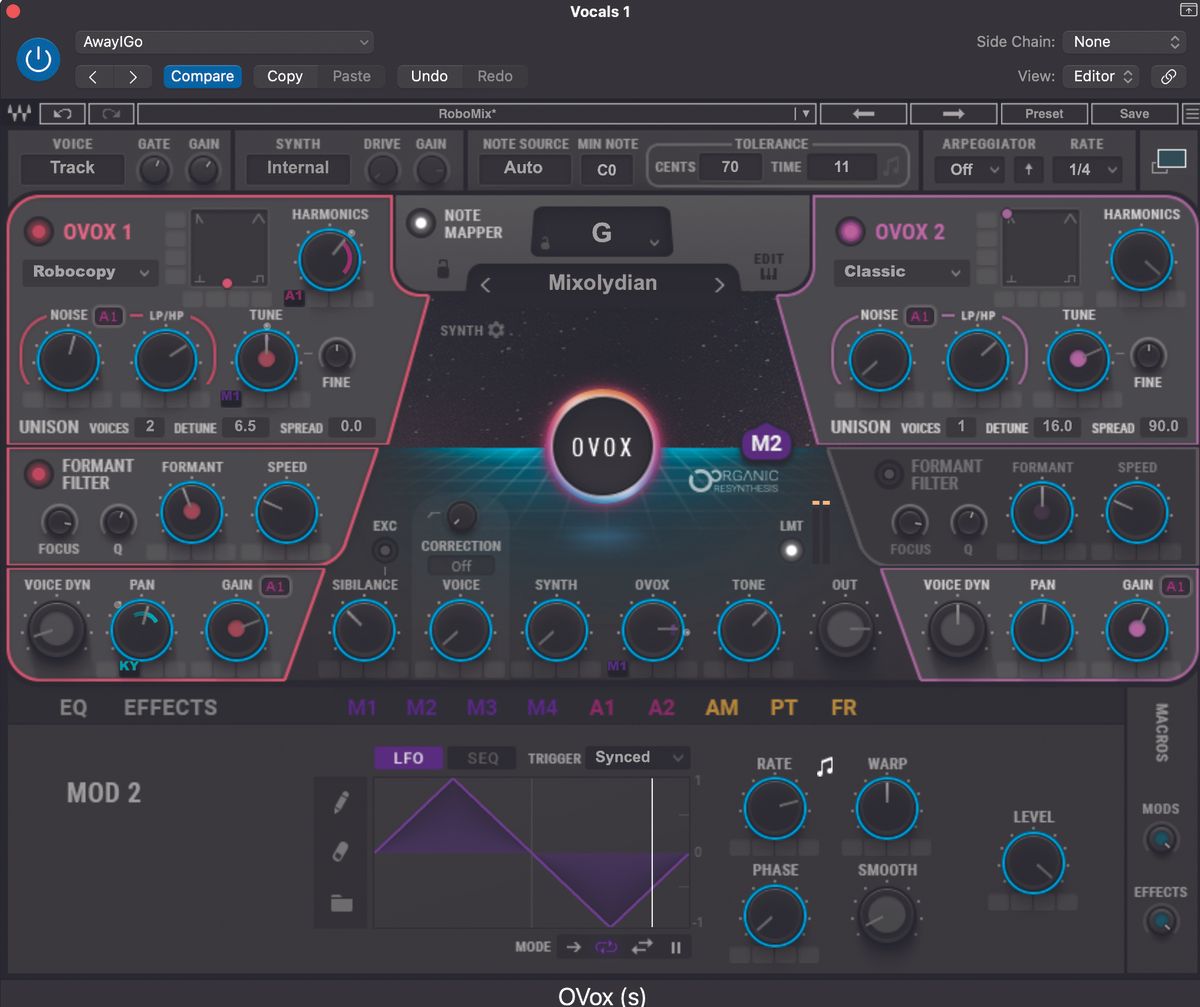This screenshot has width=1200, height=1007.
Task: Switch to the SEQ tab
Action: tap(482, 758)
